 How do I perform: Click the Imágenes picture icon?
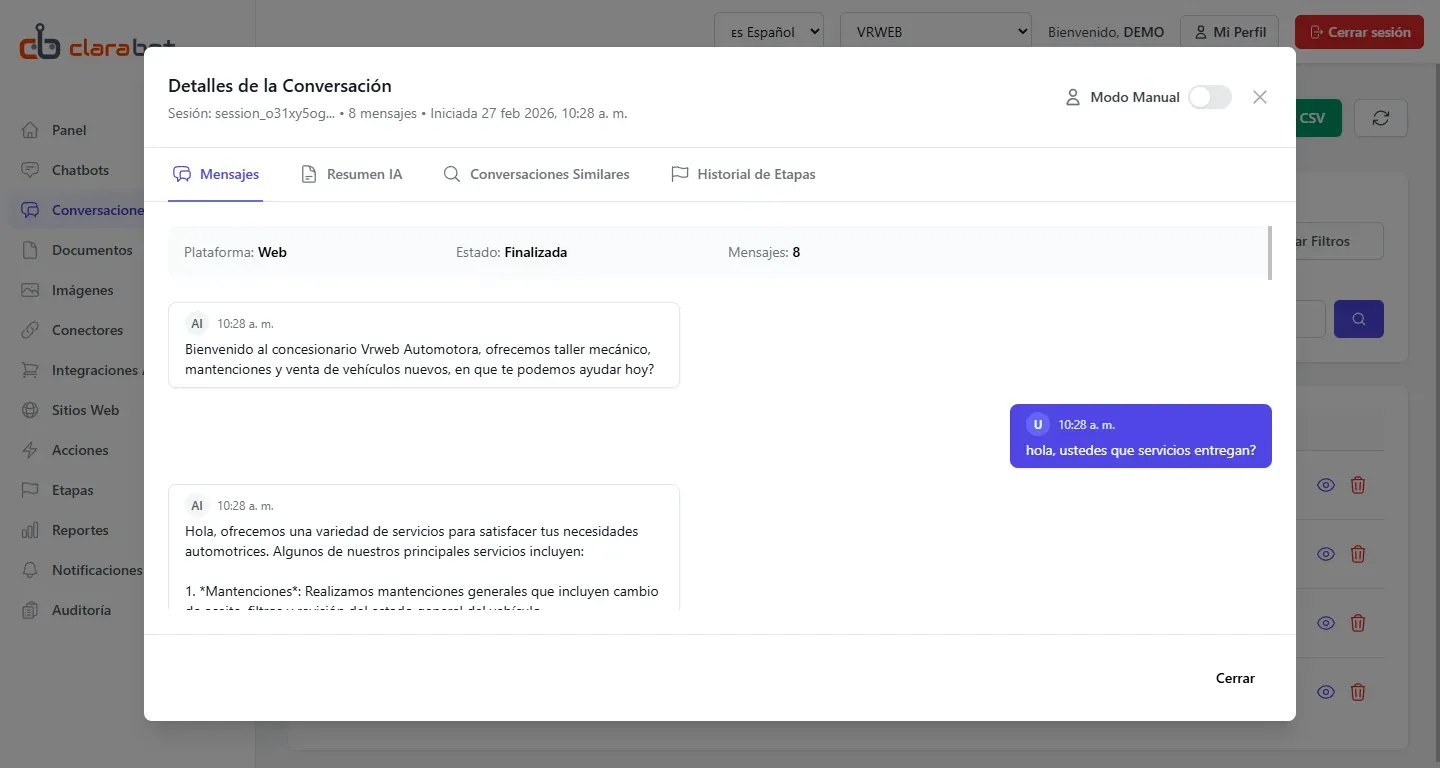(x=31, y=290)
